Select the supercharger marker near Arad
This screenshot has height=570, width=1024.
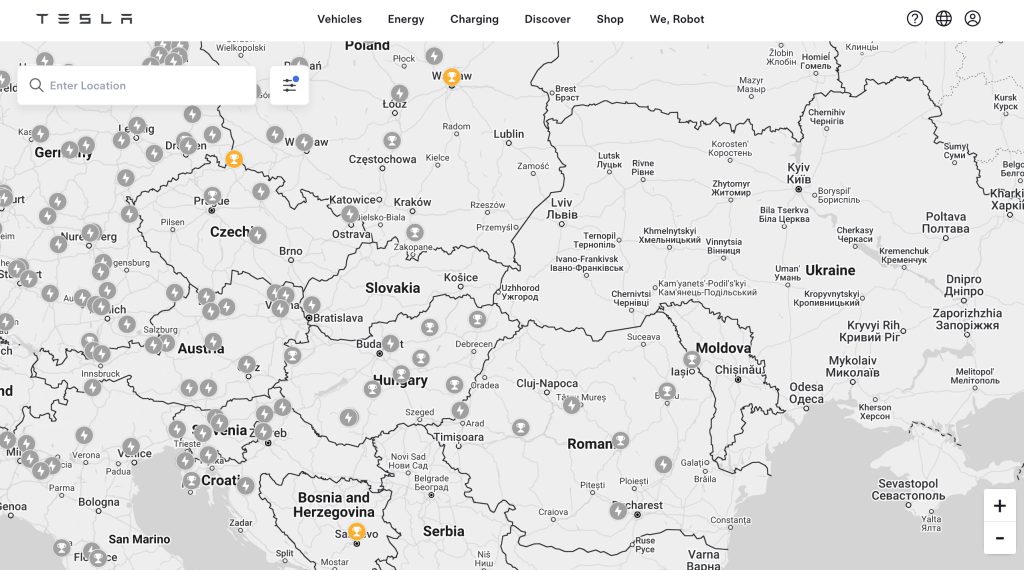460,410
